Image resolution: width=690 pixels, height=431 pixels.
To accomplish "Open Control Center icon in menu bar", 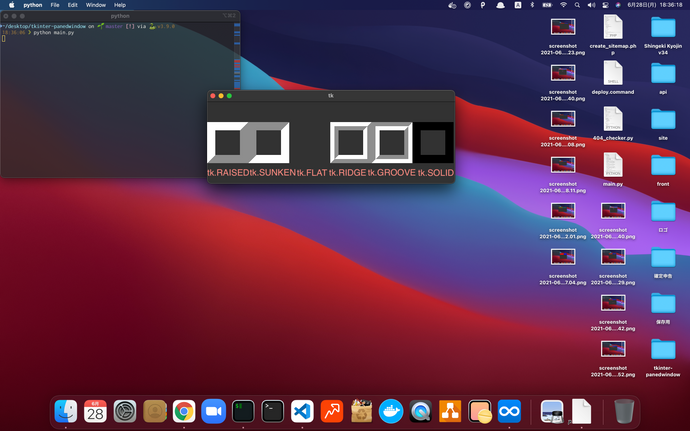I will [x=606, y=5].
